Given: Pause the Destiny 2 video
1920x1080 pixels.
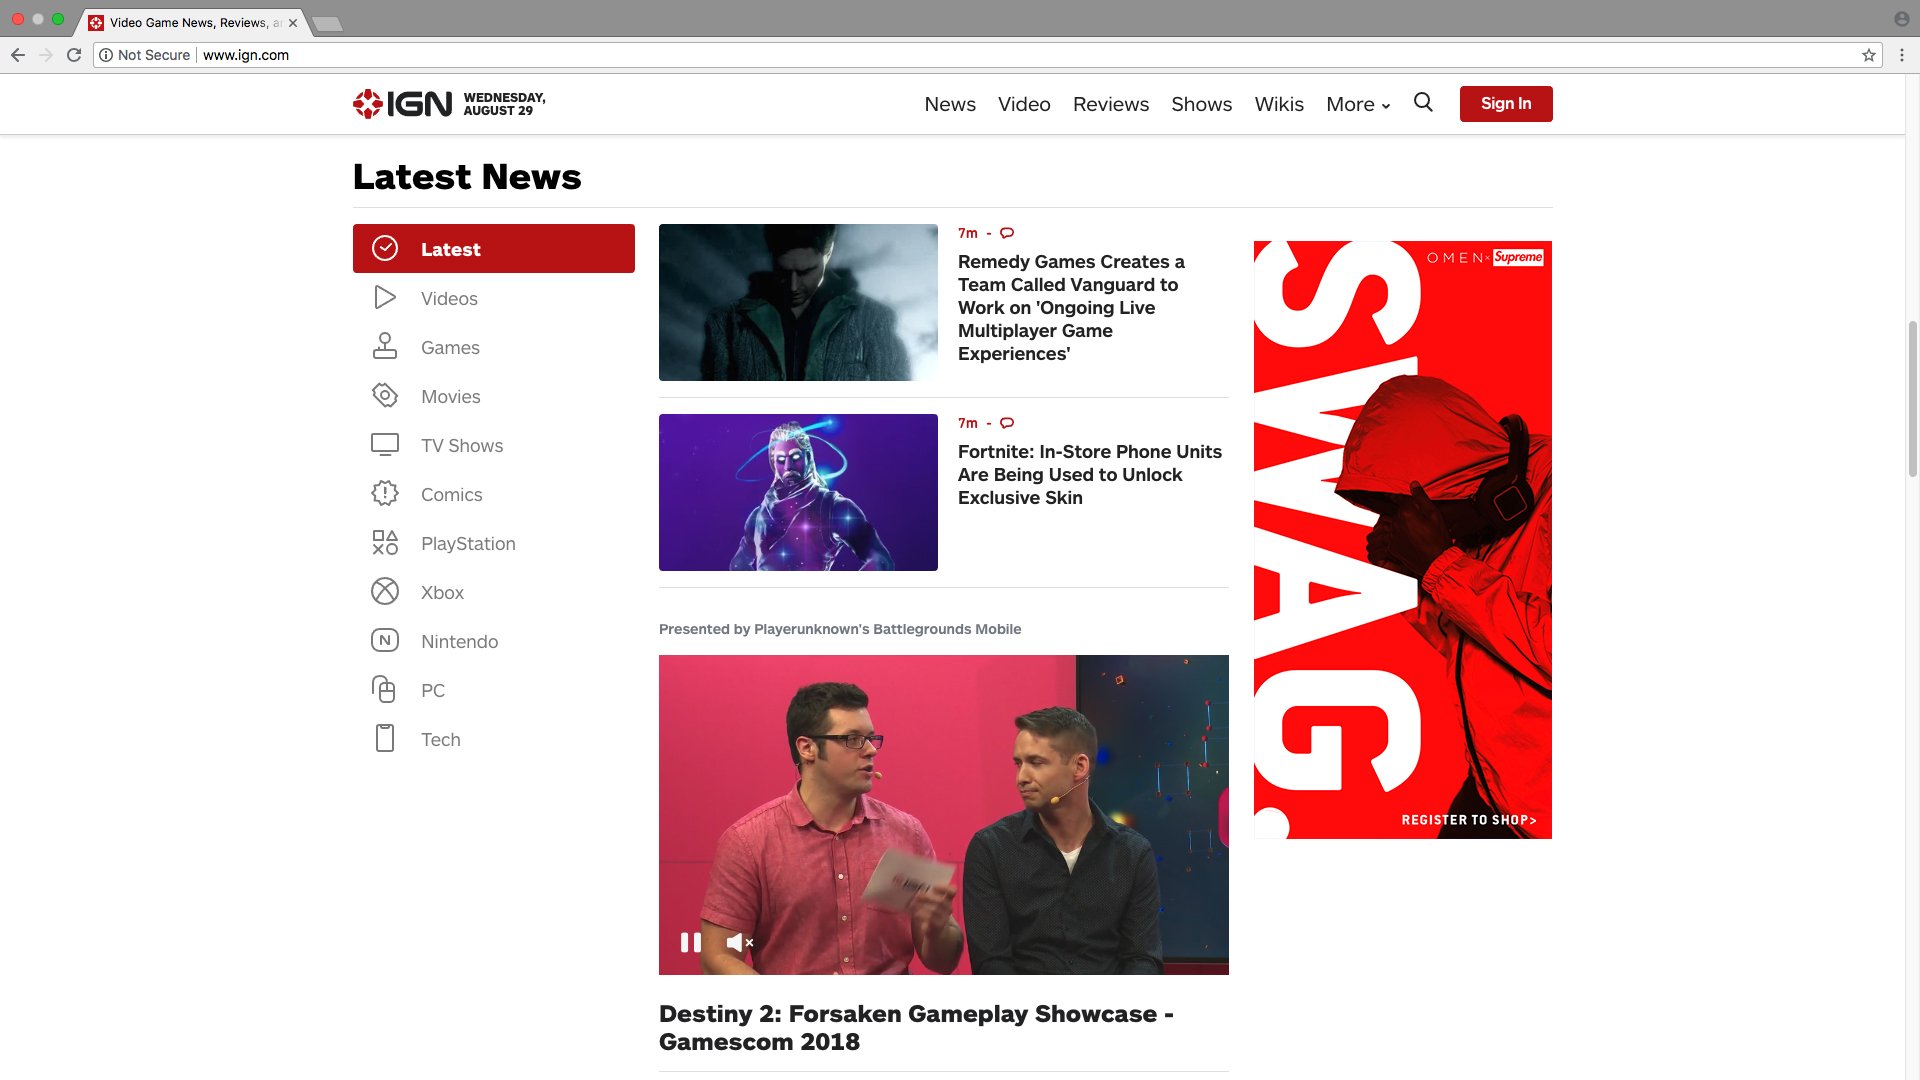Looking at the screenshot, I should (x=690, y=942).
